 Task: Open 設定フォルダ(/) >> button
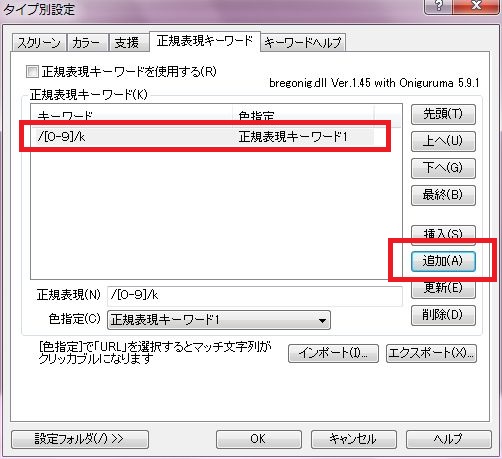pos(80,439)
